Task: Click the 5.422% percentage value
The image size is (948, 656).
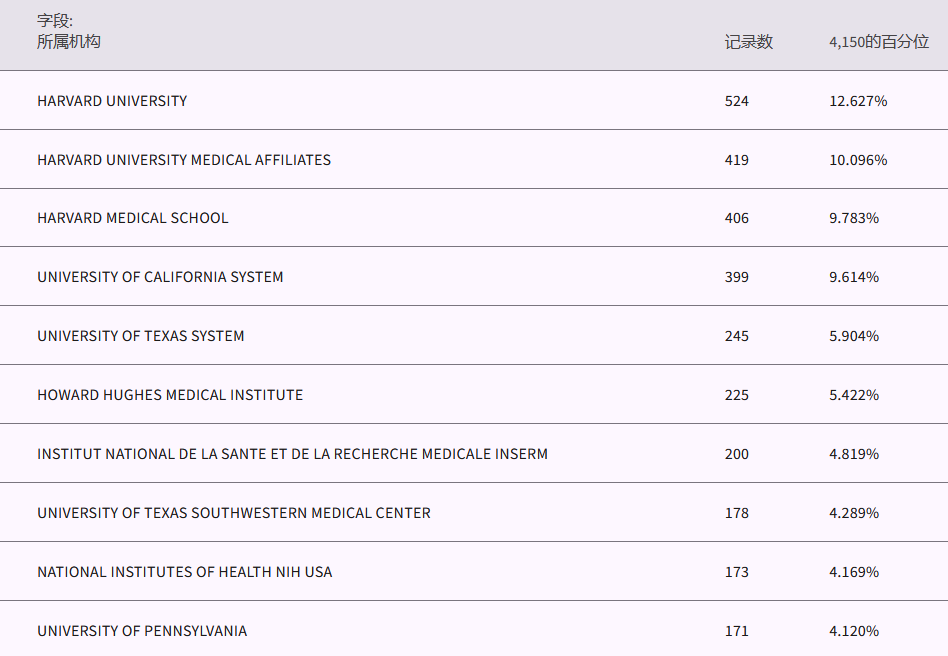Action: click(854, 395)
